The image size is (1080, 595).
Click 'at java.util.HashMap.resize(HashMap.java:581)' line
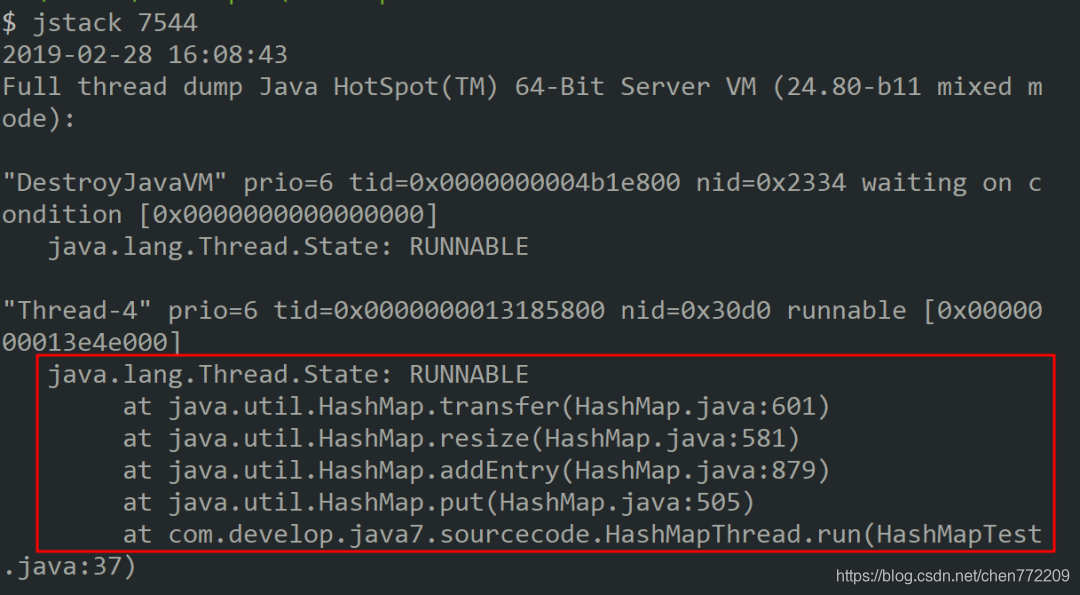click(x=461, y=438)
